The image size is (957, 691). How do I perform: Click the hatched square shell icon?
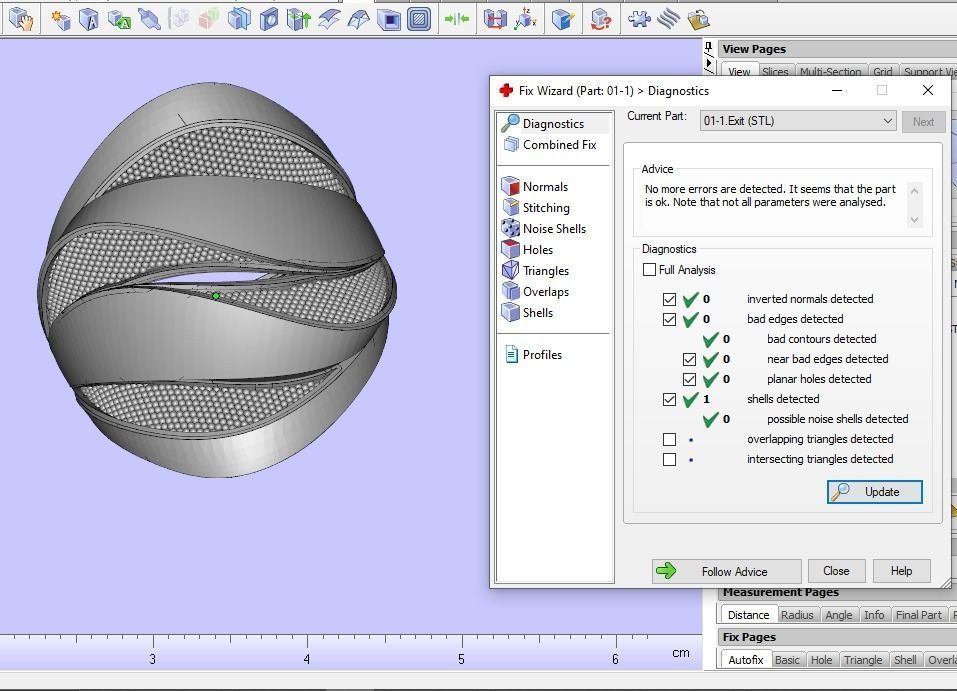(x=419, y=20)
